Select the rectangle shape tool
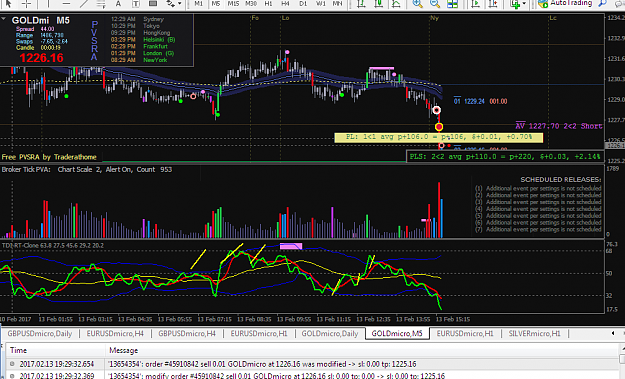625x379 pixels. pyautogui.click(x=153, y=4)
